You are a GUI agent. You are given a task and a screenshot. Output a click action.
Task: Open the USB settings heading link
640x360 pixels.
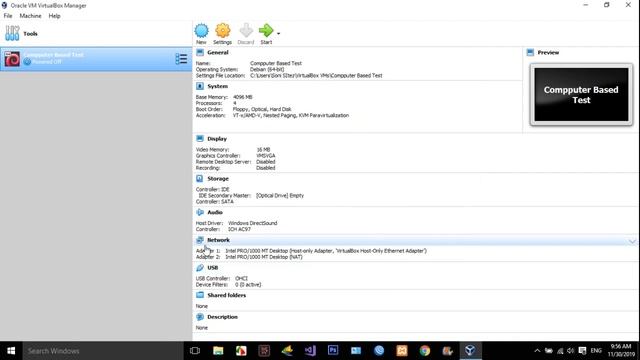pos(213,268)
